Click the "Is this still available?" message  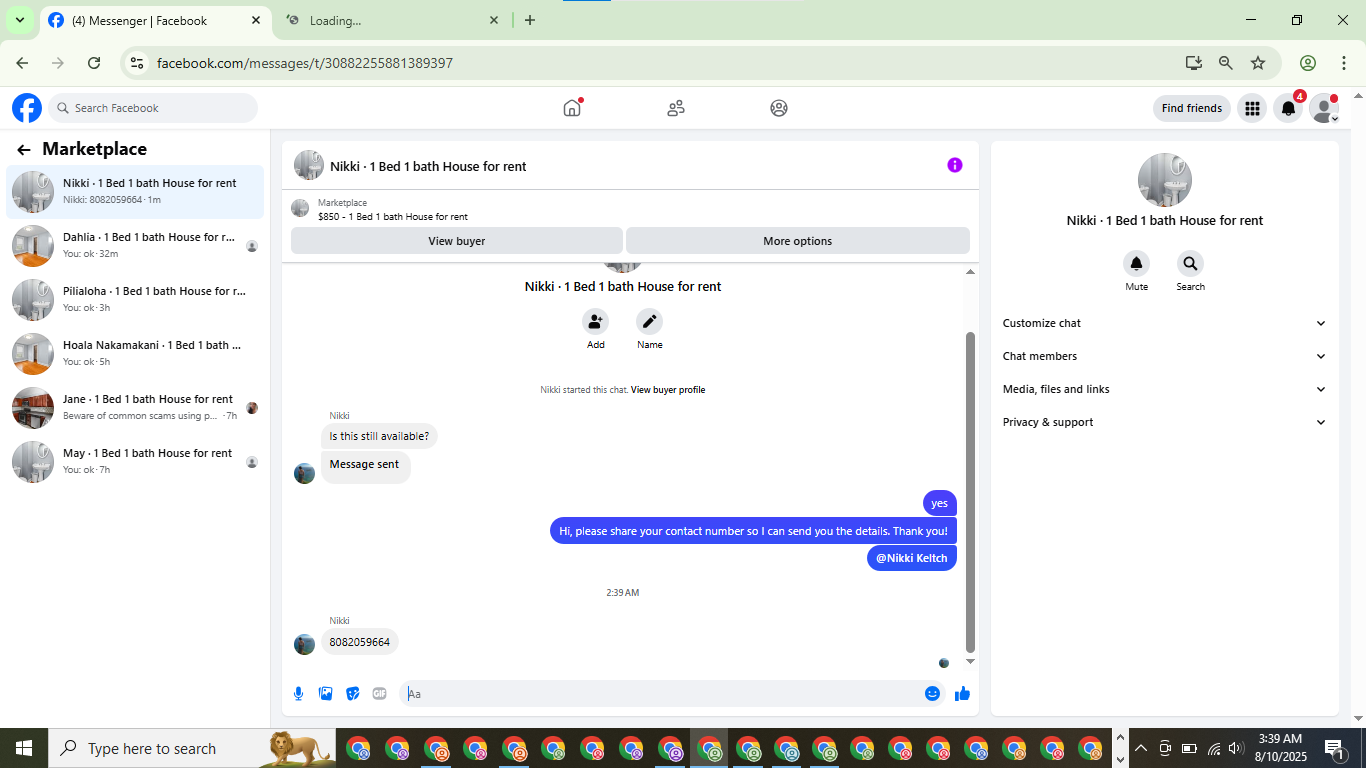click(379, 436)
